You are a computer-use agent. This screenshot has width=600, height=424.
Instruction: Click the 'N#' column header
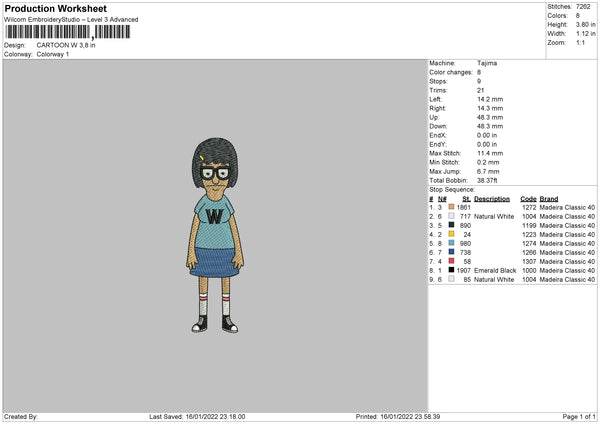click(442, 199)
